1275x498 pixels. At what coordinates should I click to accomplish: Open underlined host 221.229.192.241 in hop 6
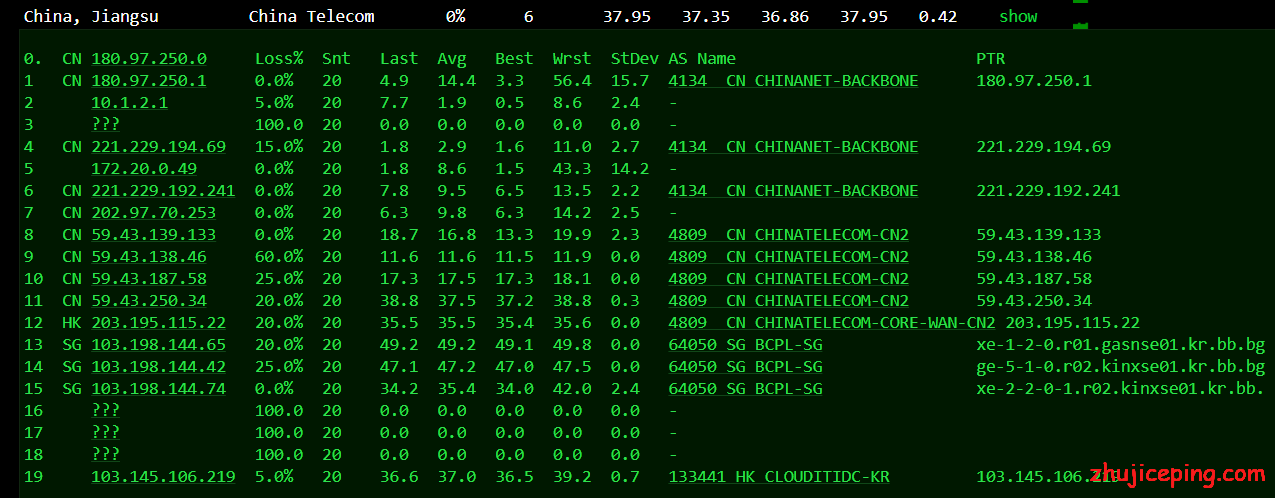pos(163,191)
